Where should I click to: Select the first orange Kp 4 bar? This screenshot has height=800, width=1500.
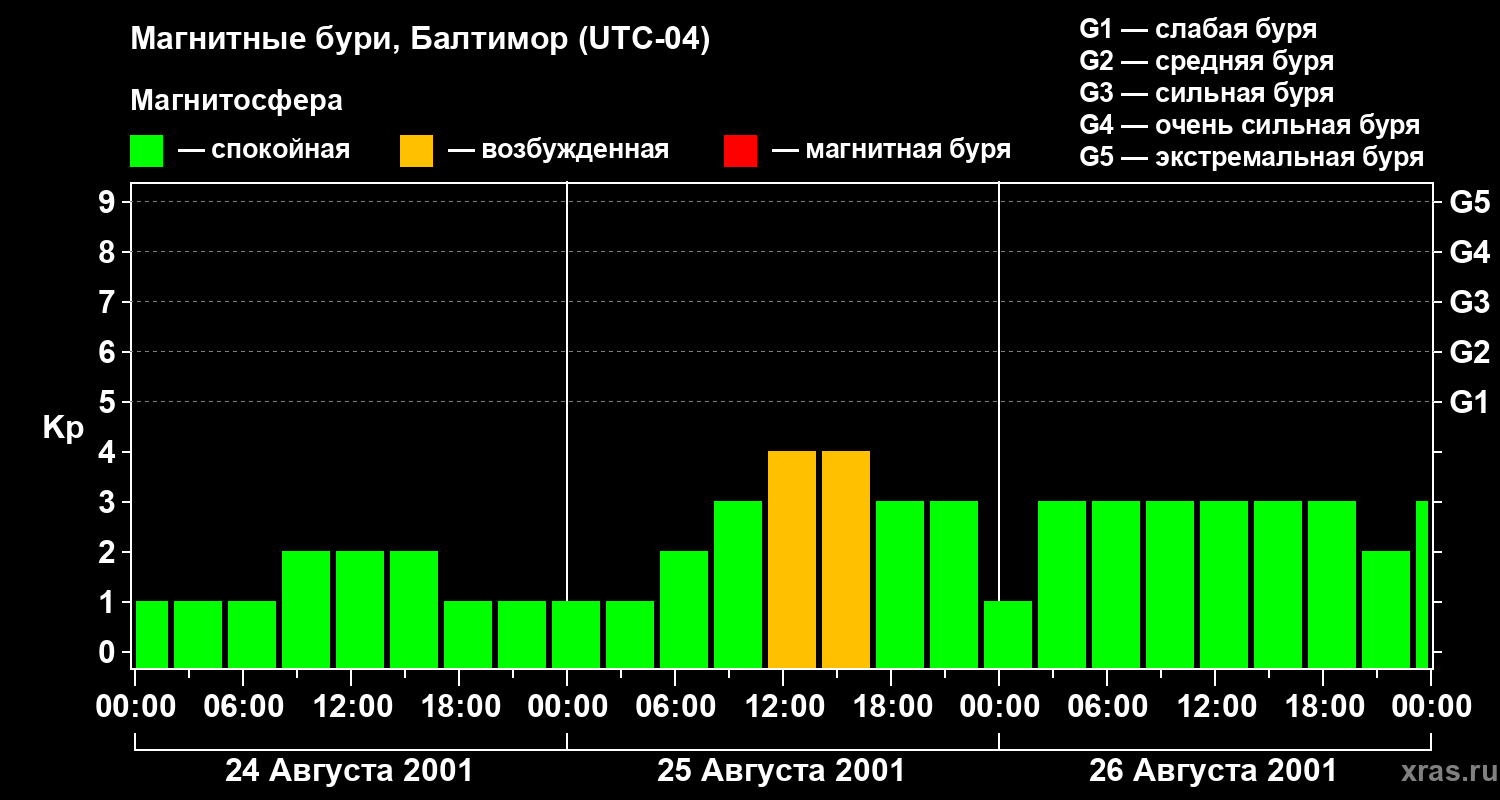(x=792, y=560)
